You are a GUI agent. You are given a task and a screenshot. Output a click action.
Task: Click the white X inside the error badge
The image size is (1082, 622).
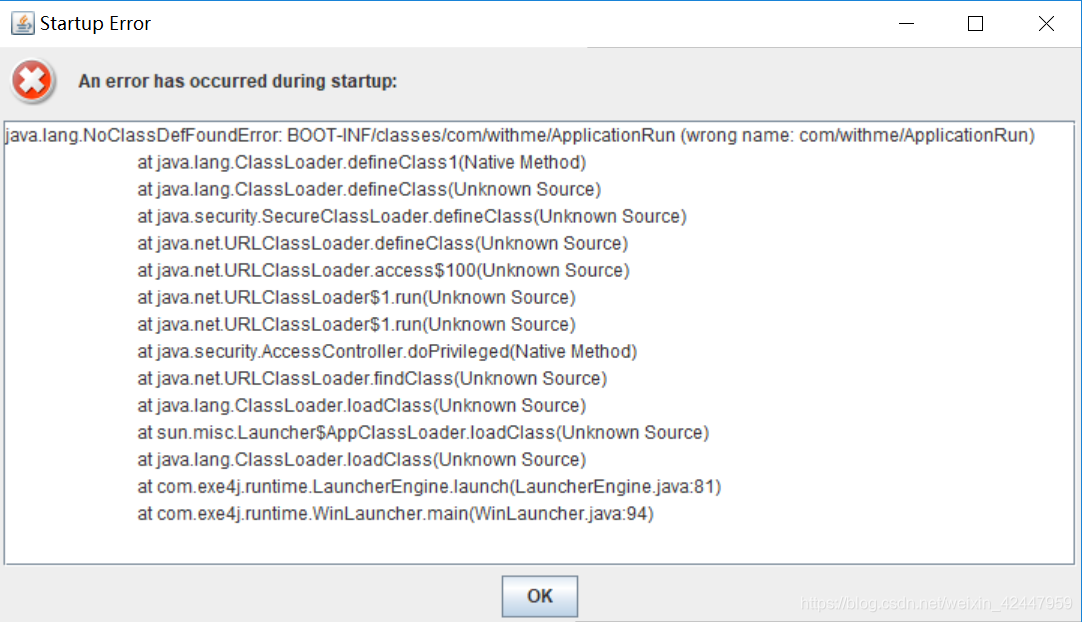(31, 80)
